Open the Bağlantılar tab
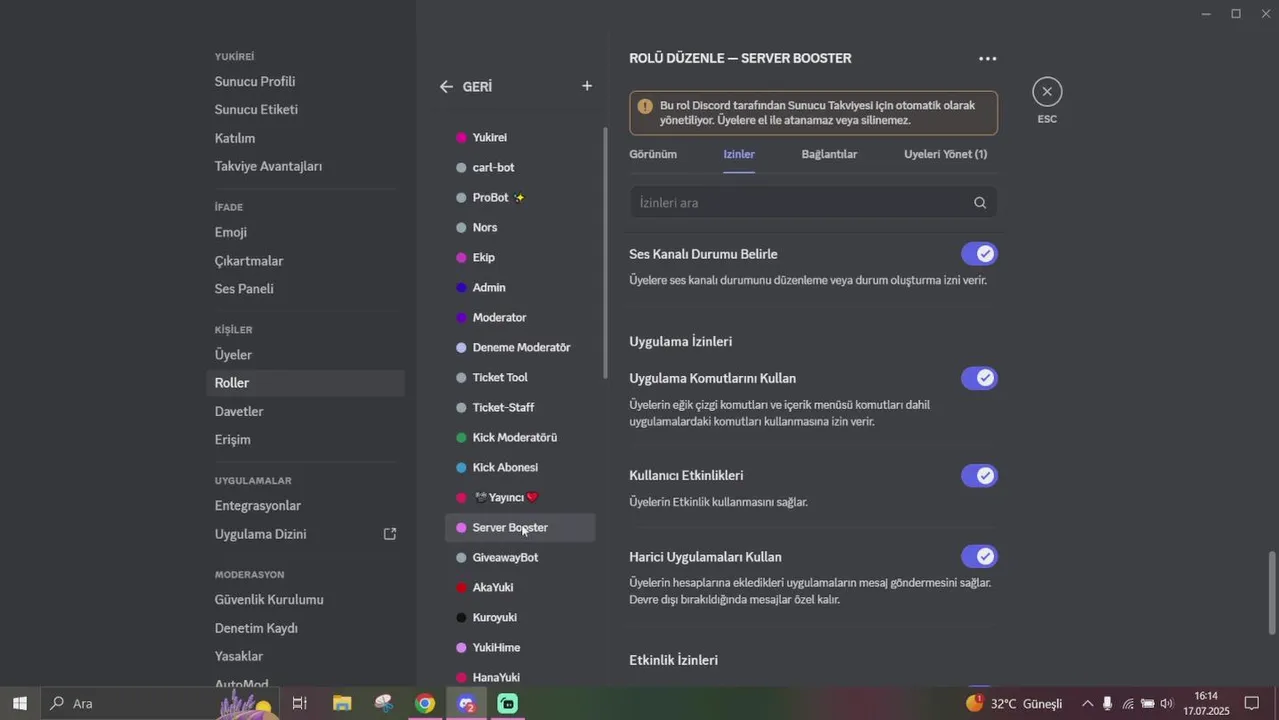The height and width of the screenshot is (720, 1279). pos(829,154)
